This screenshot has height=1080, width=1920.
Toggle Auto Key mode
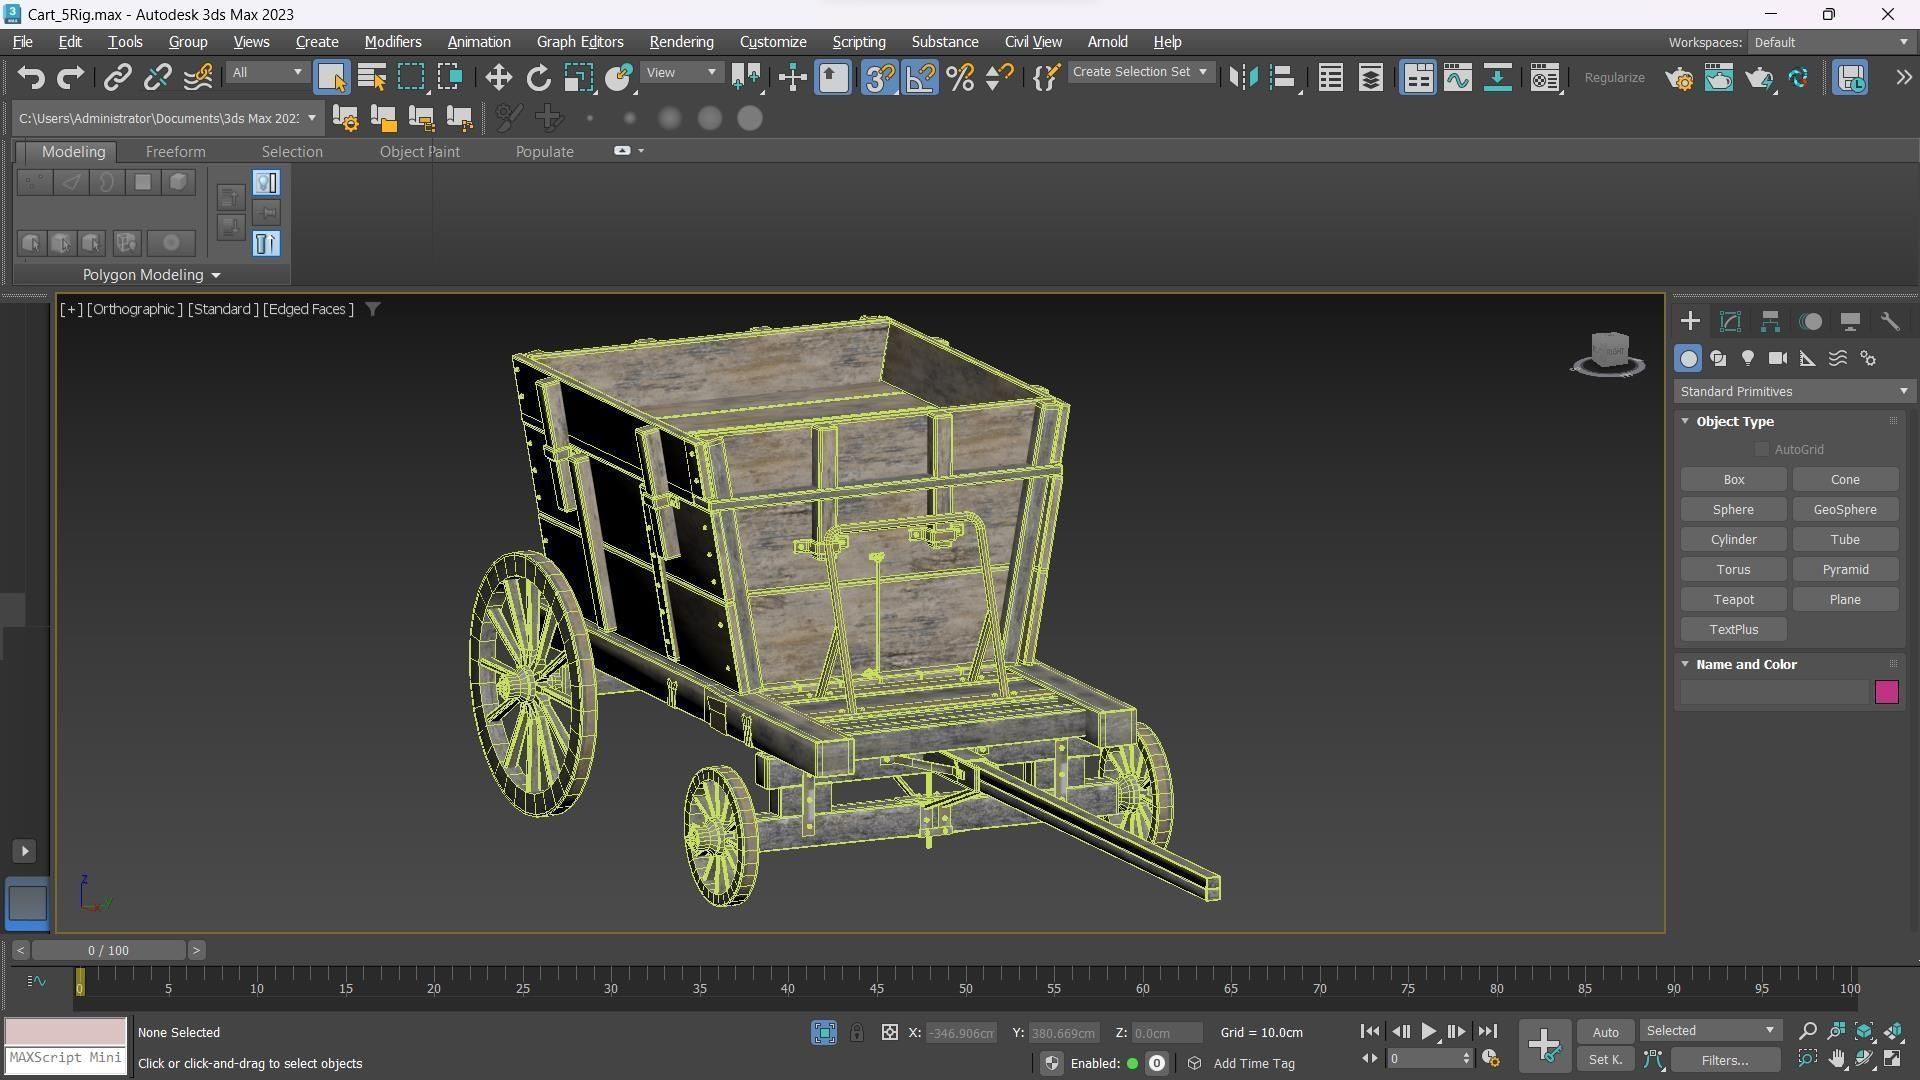coord(1605,1032)
